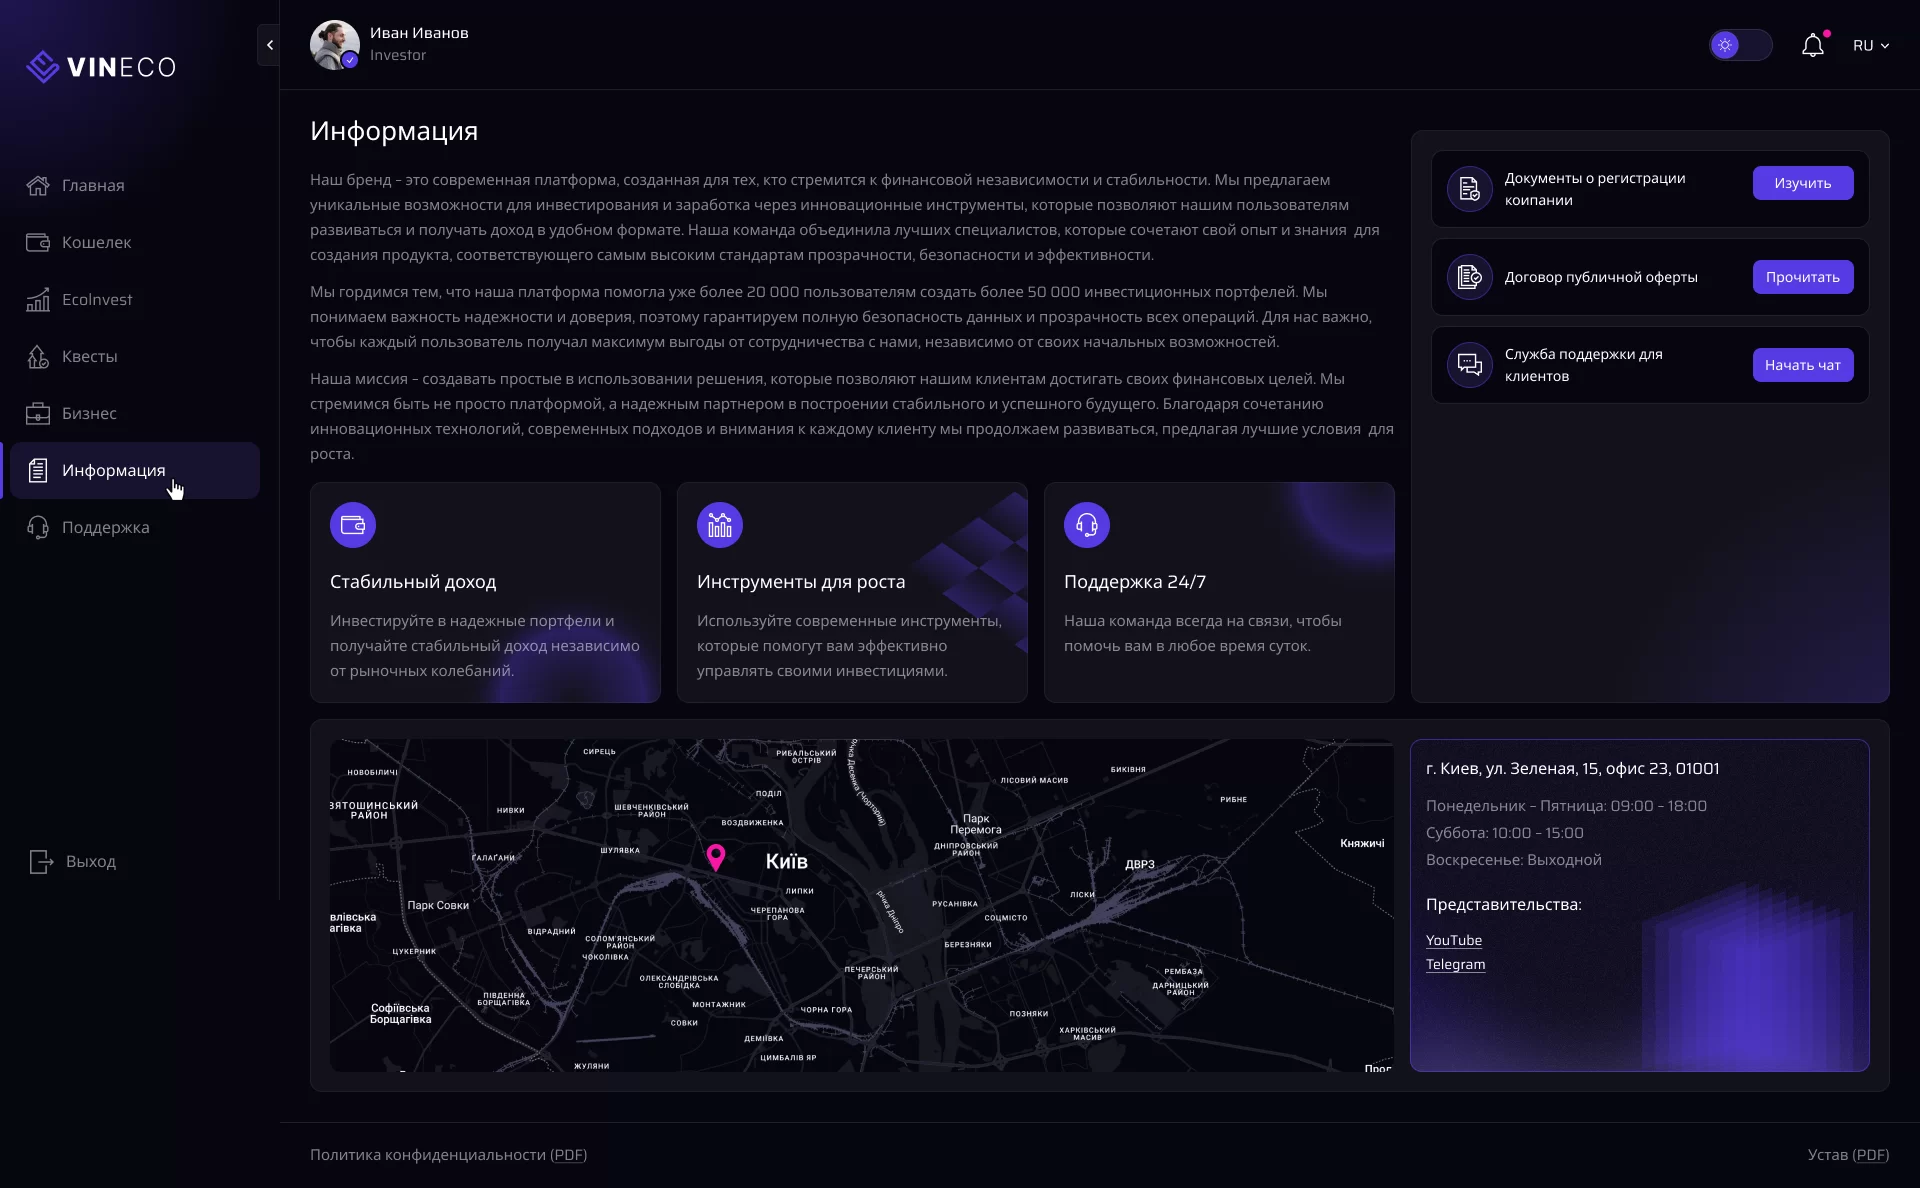Click the chart icon on Инструменты для роста card

[x=720, y=525]
